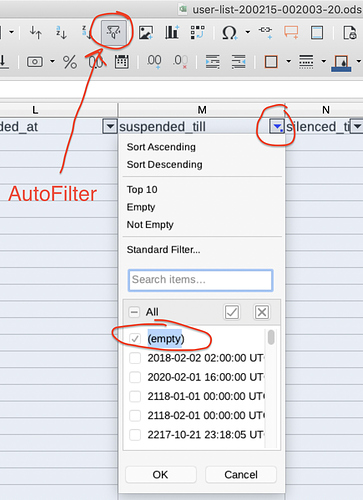Image resolution: width=363 pixels, height=500 pixels.
Task: Toggle the AutoFilter toolbar icon
Action: point(114,33)
